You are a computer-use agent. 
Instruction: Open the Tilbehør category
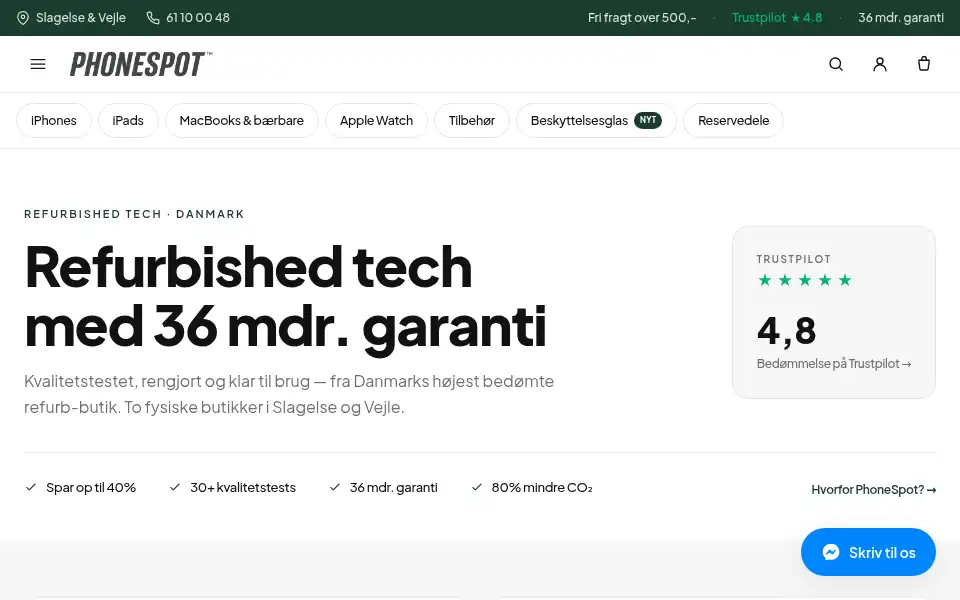tap(471, 121)
